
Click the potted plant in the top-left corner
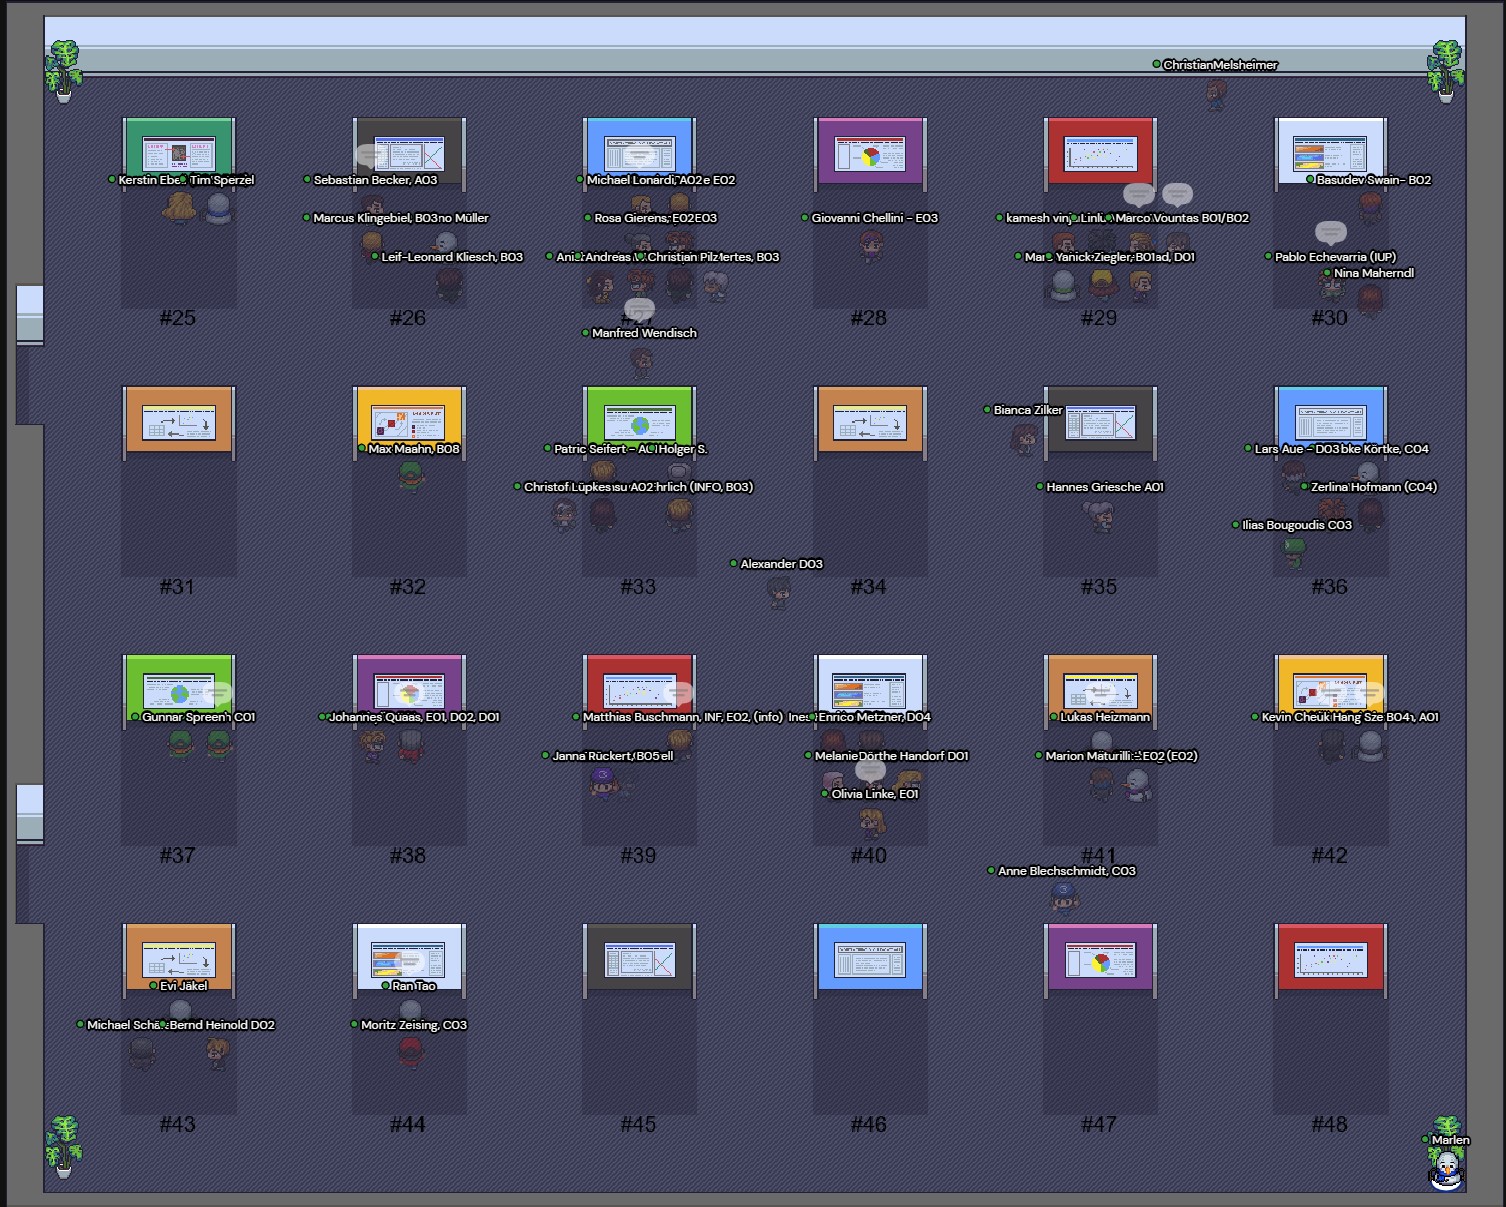(x=64, y=70)
